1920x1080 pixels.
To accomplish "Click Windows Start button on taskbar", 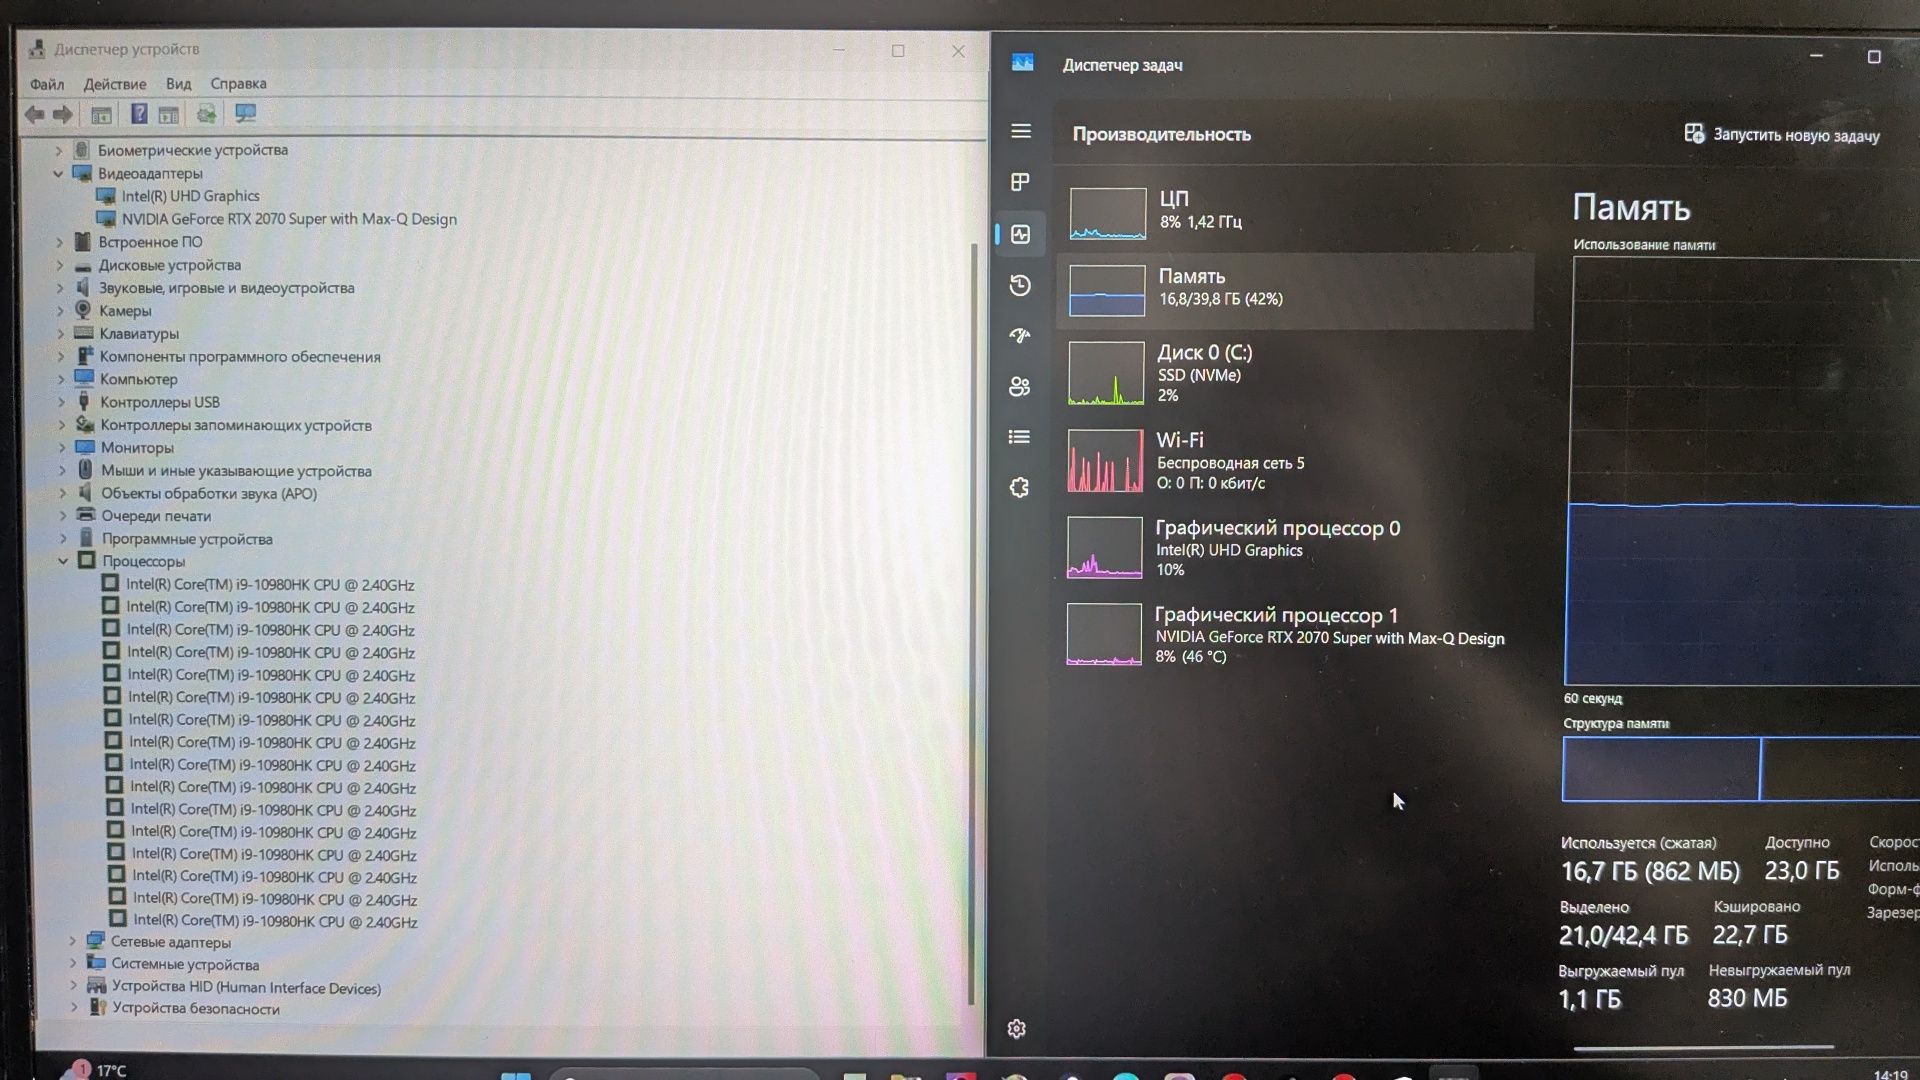I will (516, 1075).
